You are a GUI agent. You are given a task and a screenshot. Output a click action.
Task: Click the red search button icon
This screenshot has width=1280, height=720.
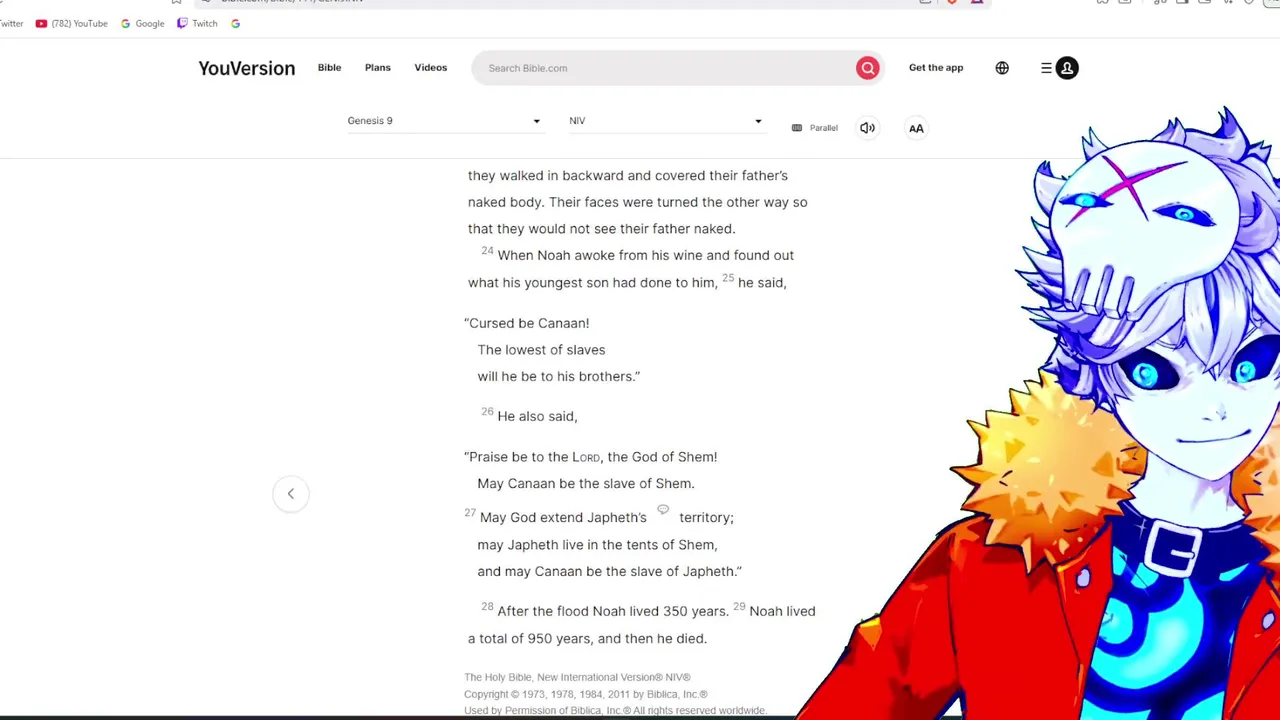coord(867,68)
